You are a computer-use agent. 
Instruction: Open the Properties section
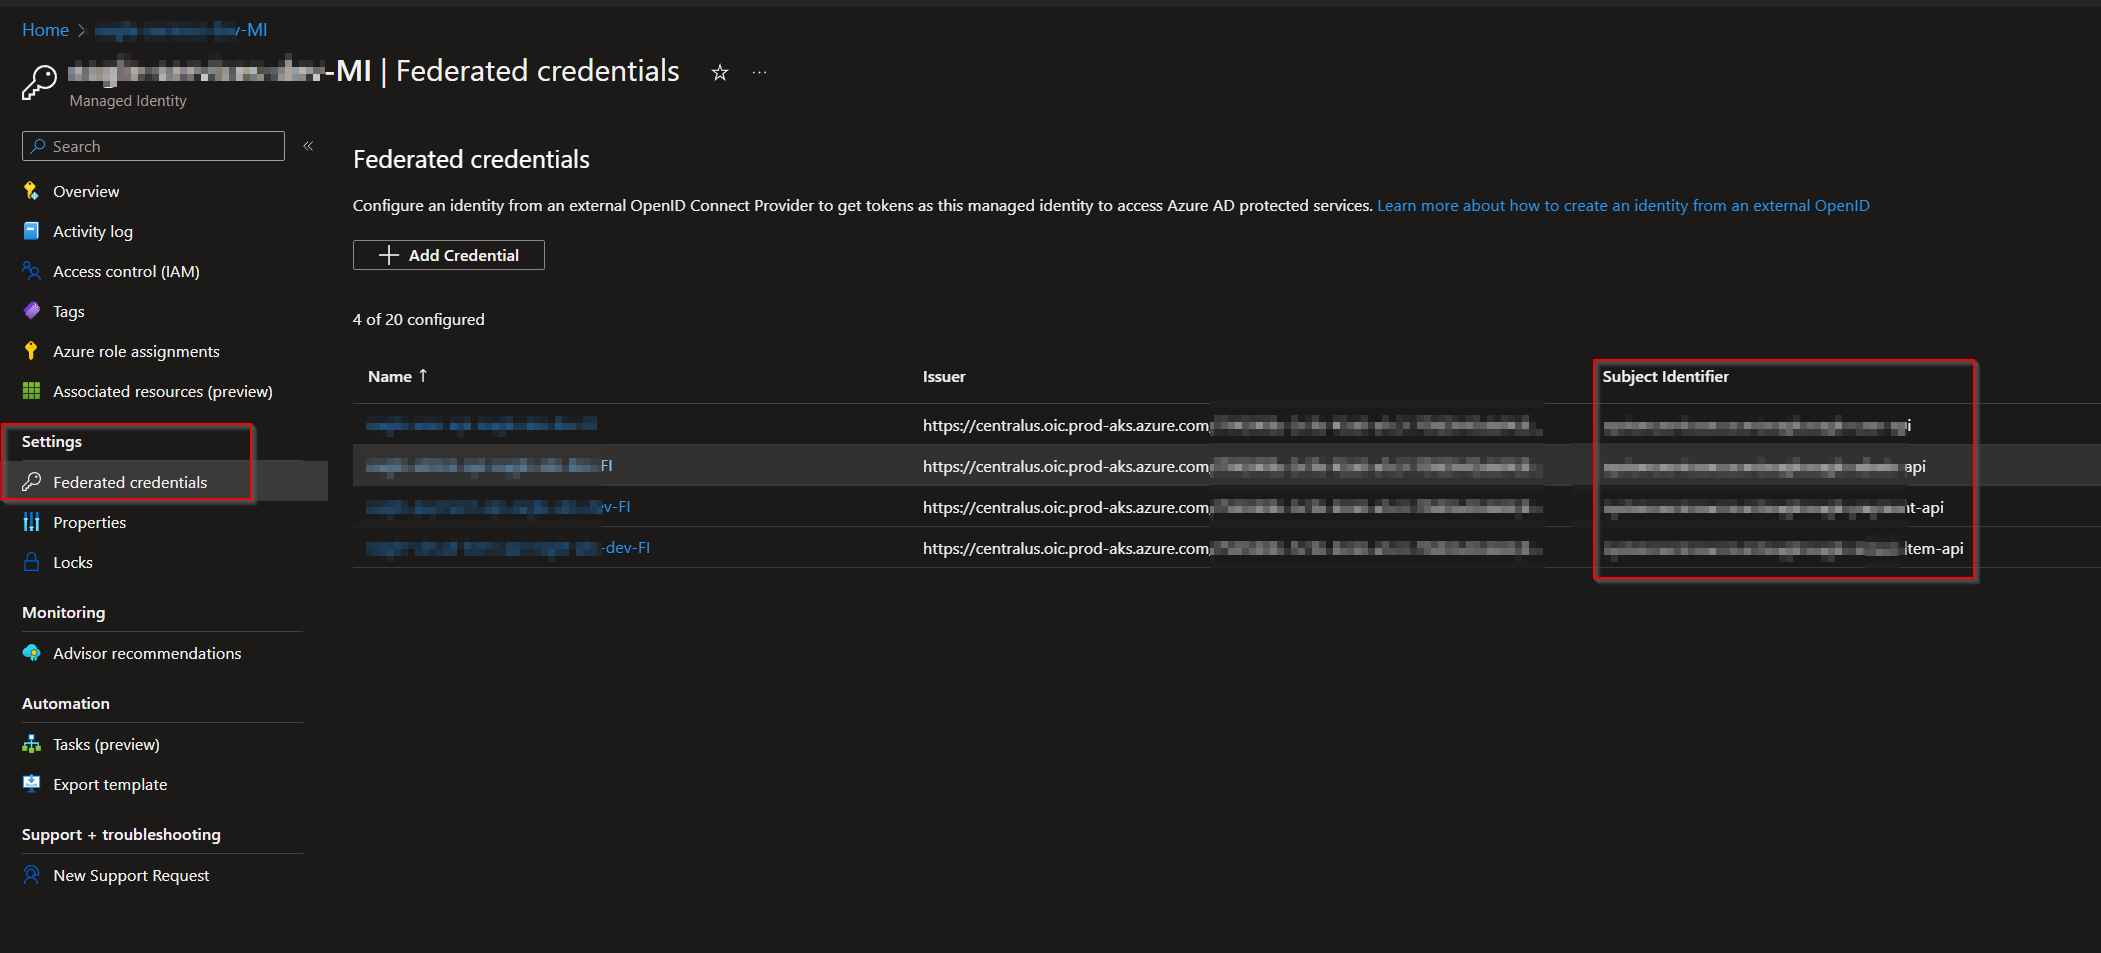coord(89,522)
